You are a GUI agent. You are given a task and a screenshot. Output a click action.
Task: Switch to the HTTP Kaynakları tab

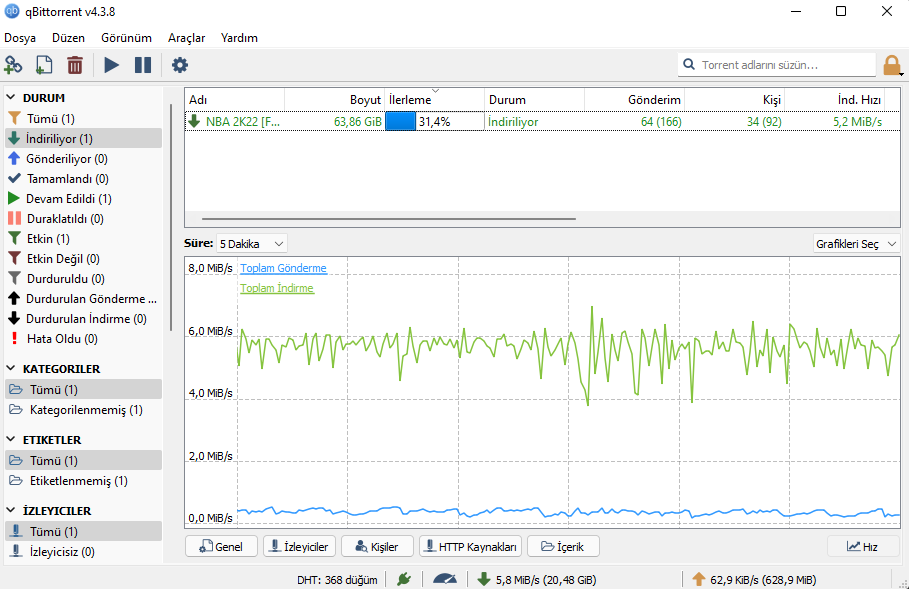coord(471,546)
